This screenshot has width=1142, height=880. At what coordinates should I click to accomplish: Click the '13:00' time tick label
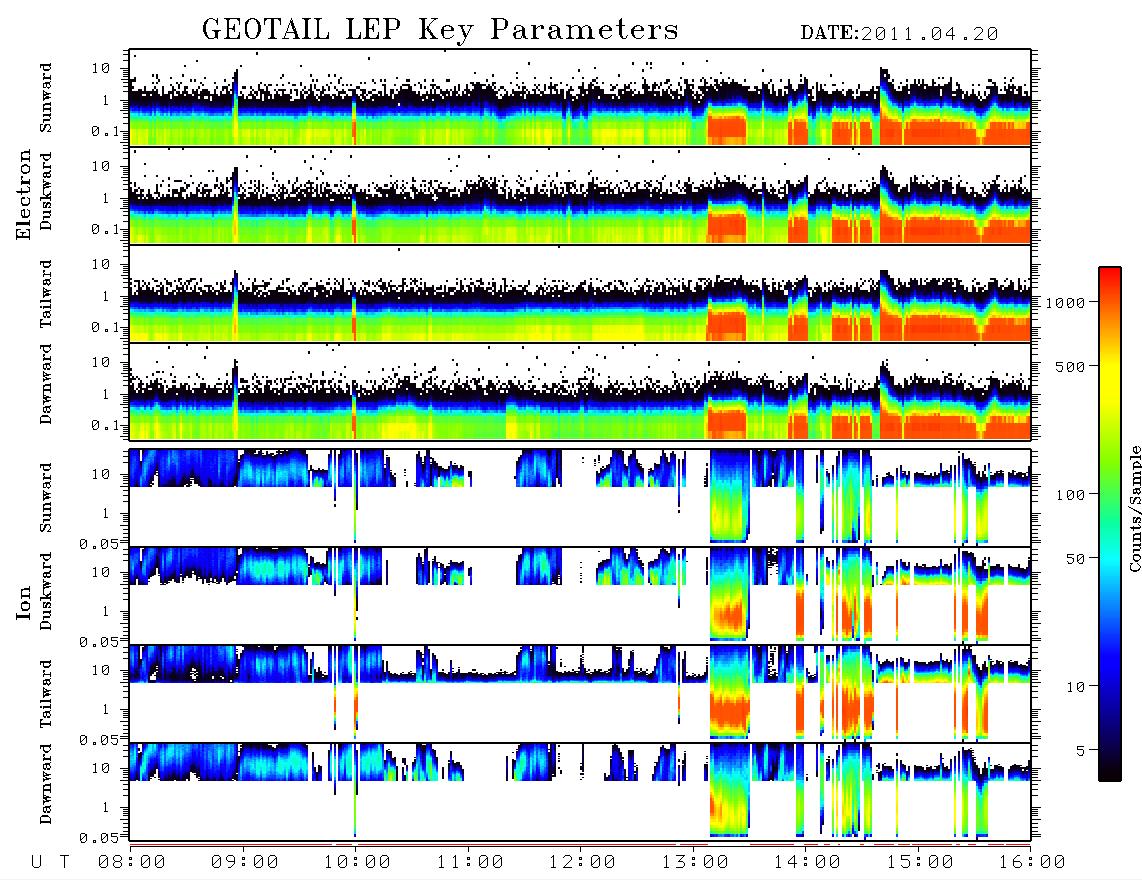click(x=695, y=862)
